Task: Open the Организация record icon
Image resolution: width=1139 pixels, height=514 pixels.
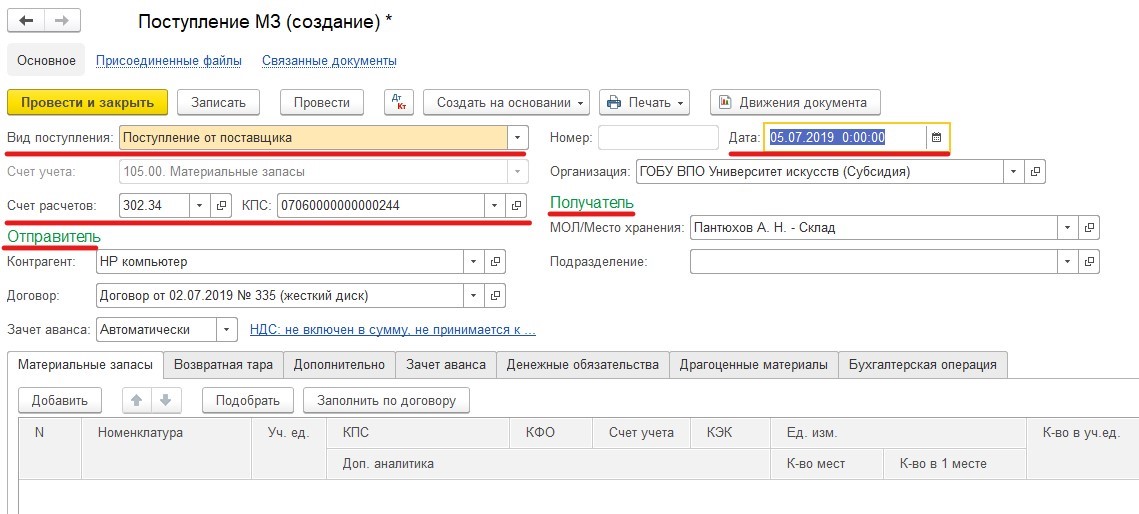Action: [x=1036, y=171]
